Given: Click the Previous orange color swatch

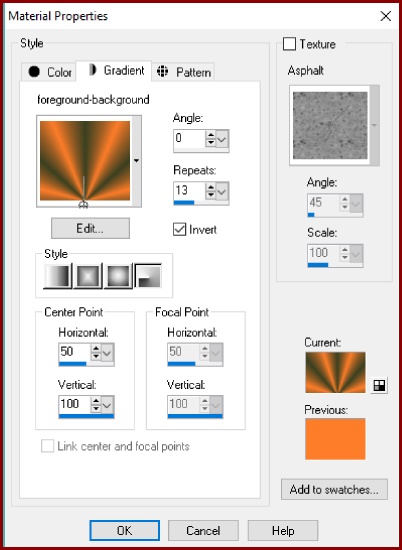Looking at the screenshot, I should coord(335,438).
